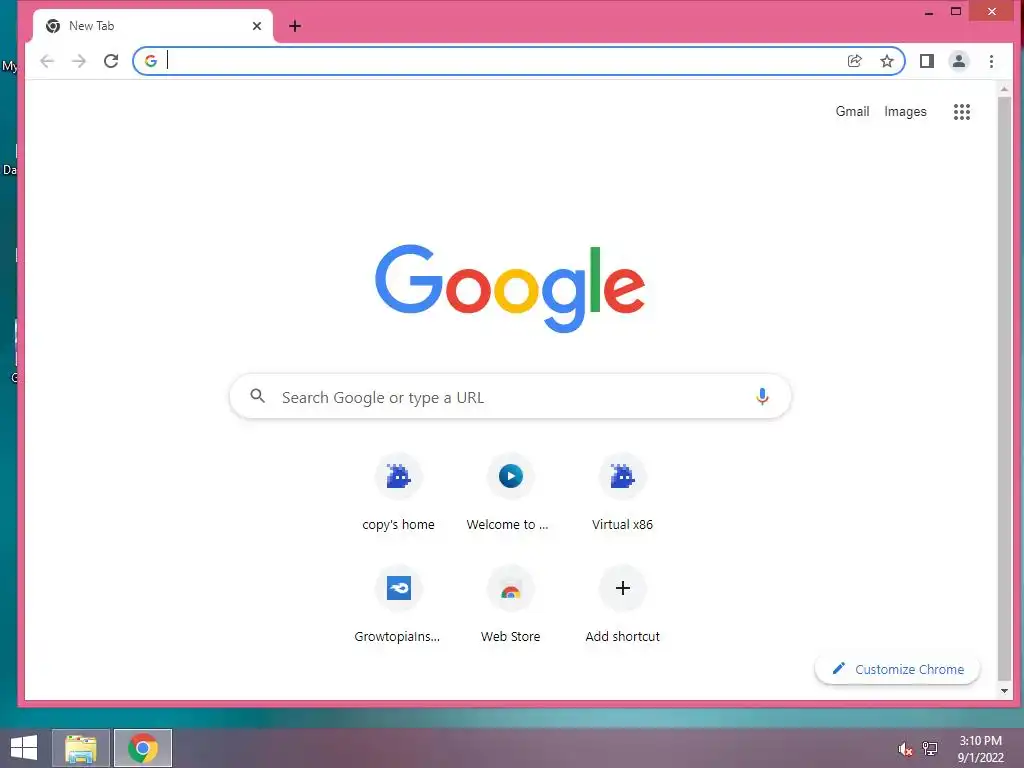Open the Chrome profile avatar
The height and width of the screenshot is (768, 1024).
(x=959, y=61)
